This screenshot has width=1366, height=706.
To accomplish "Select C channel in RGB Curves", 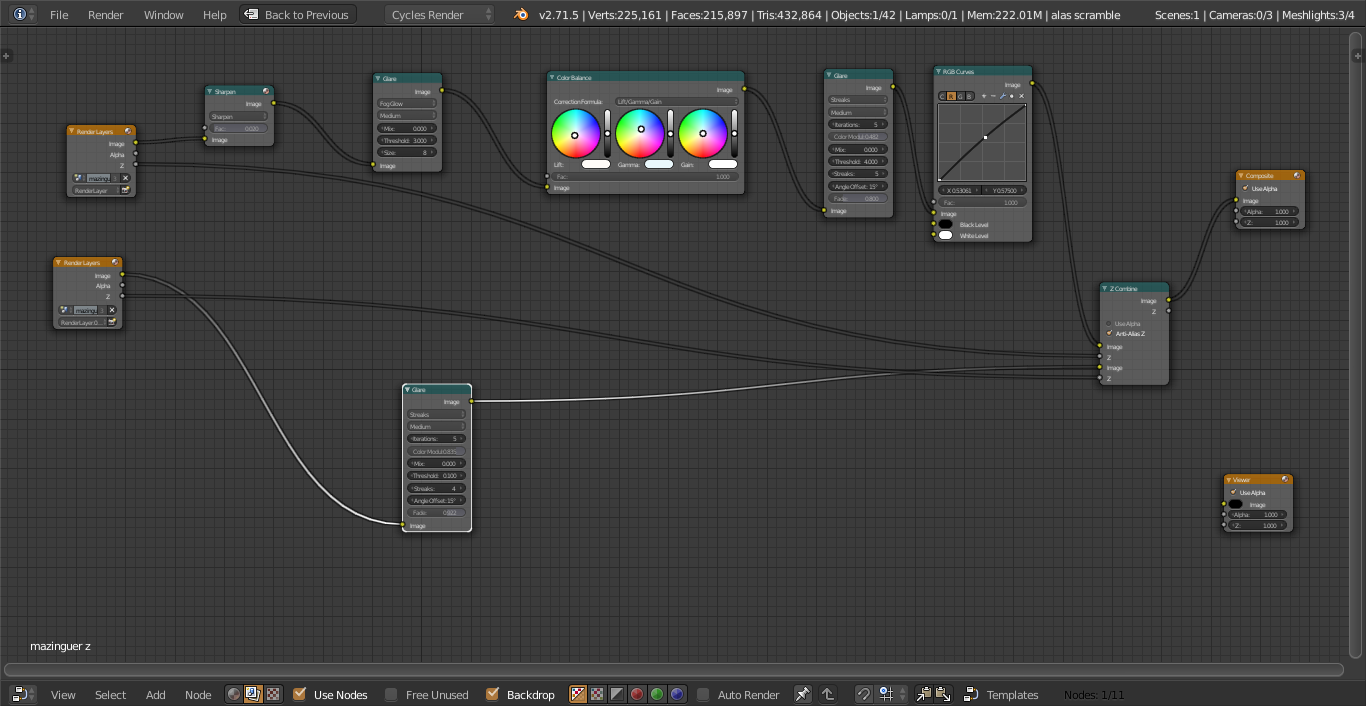I will (x=942, y=96).
